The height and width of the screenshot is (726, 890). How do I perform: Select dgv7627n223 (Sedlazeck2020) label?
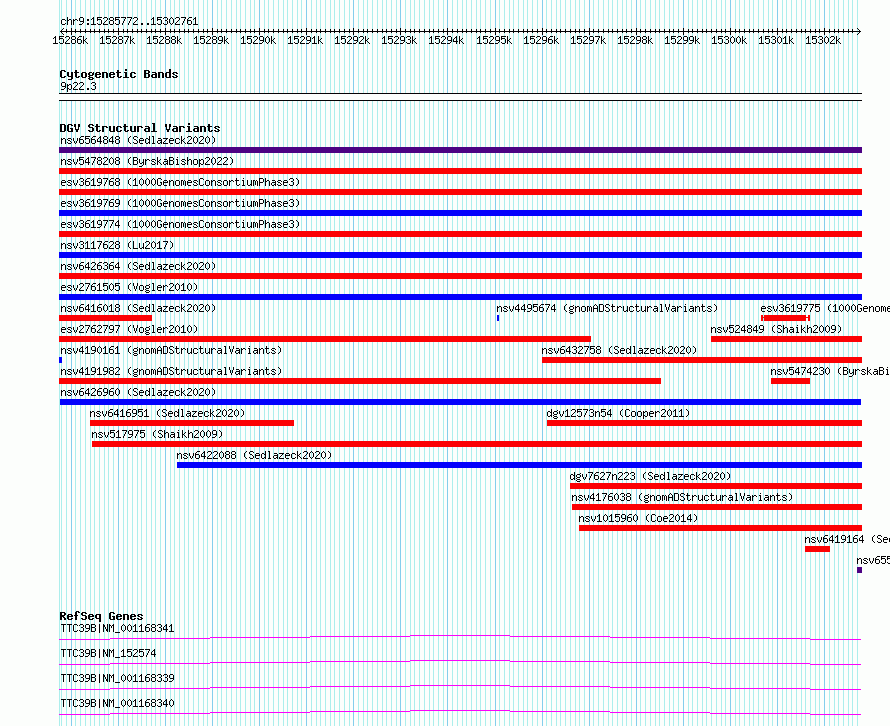click(650, 476)
